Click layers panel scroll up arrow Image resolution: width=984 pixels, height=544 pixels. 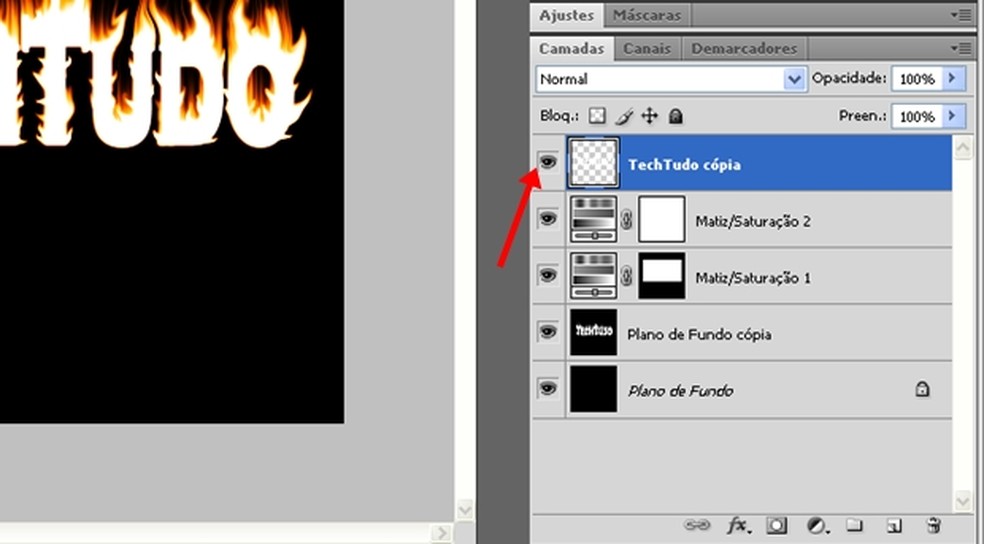pyautogui.click(x=963, y=149)
